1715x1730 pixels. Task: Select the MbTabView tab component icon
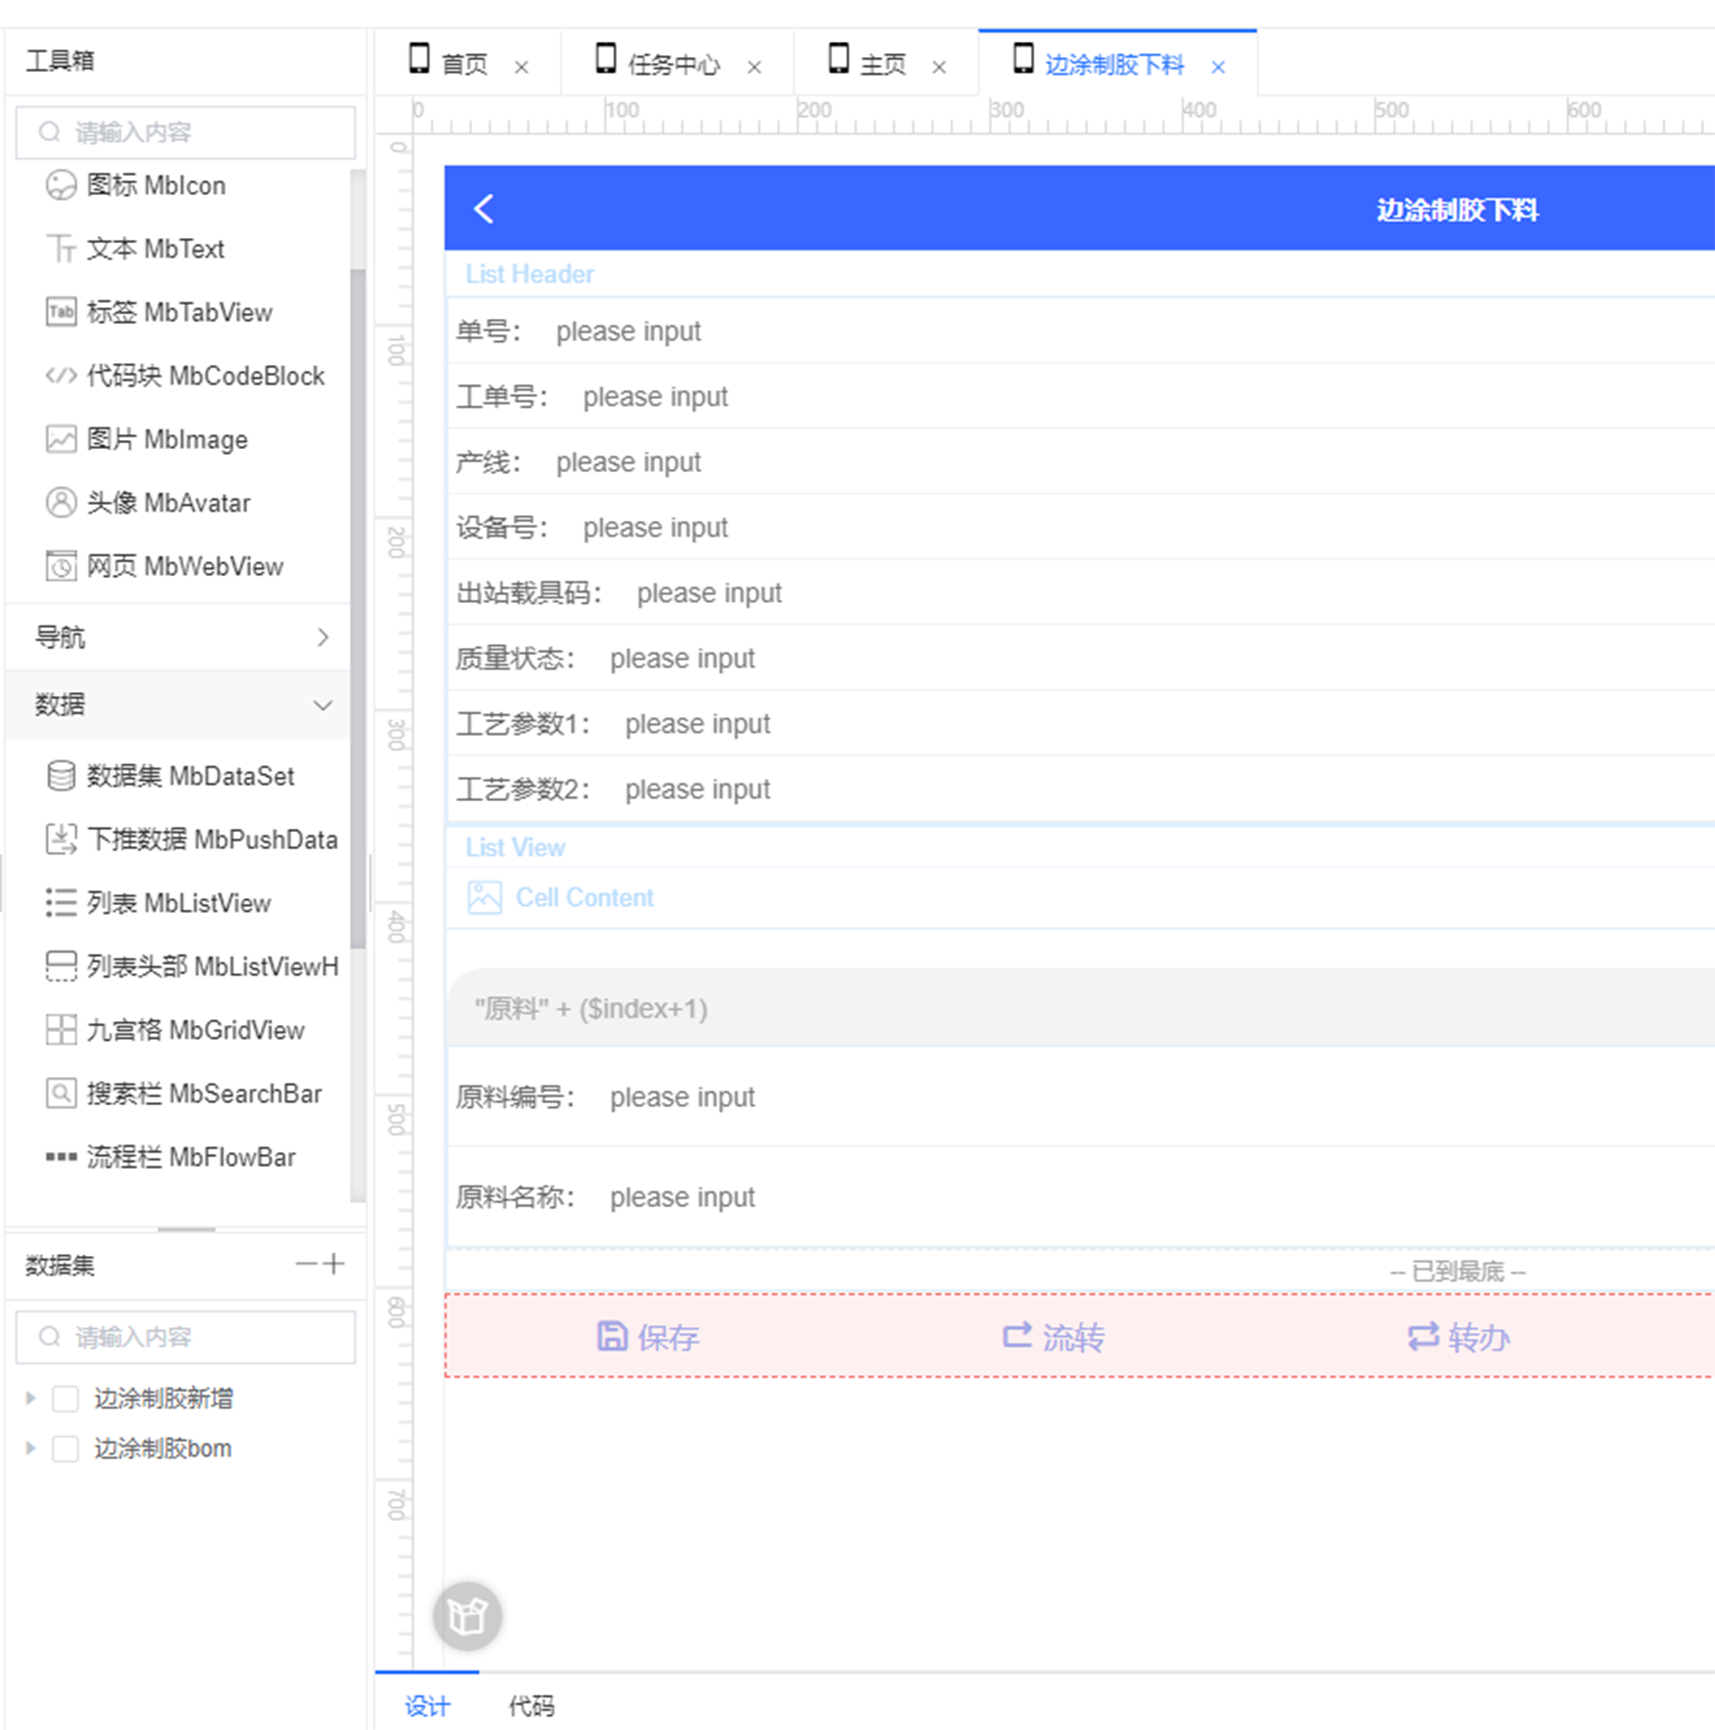coord(60,312)
